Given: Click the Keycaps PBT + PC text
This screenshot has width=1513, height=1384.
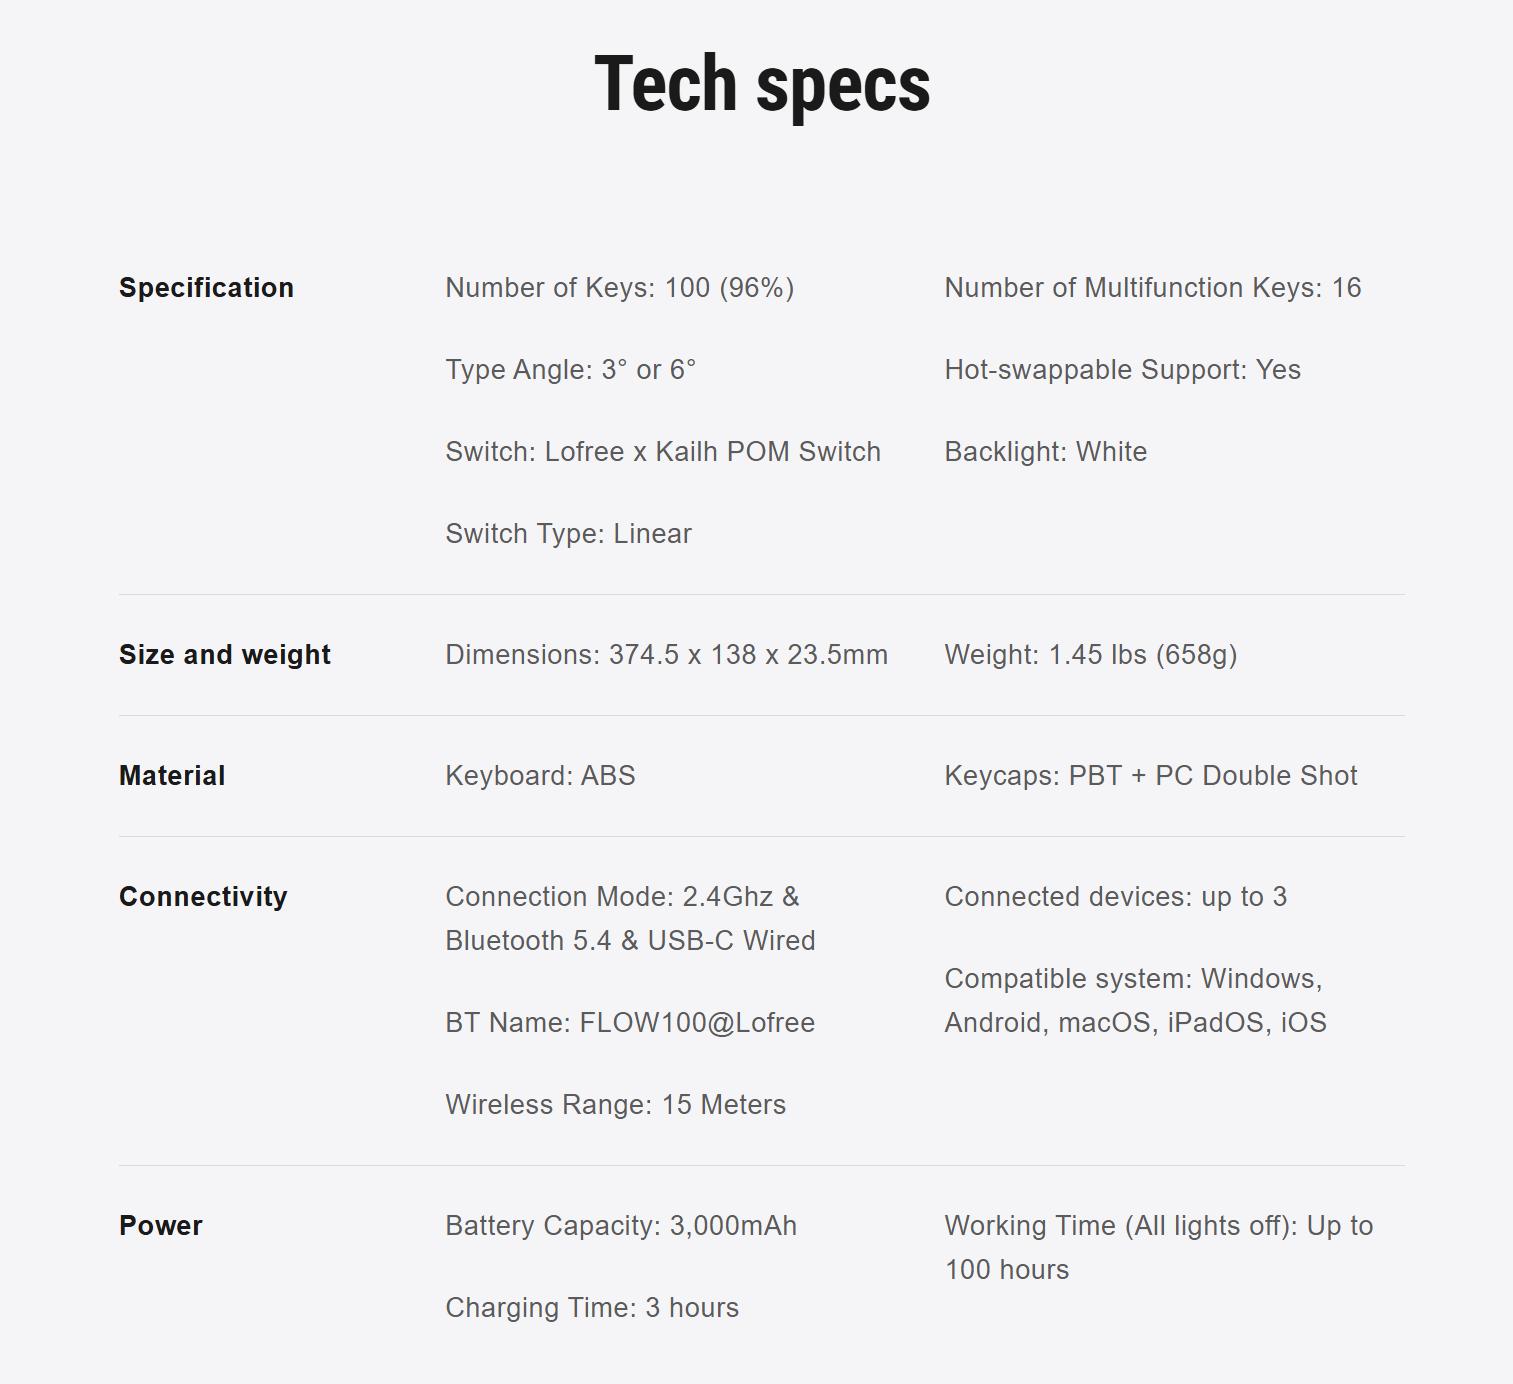Looking at the screenshot, I should click(1150, 776).
